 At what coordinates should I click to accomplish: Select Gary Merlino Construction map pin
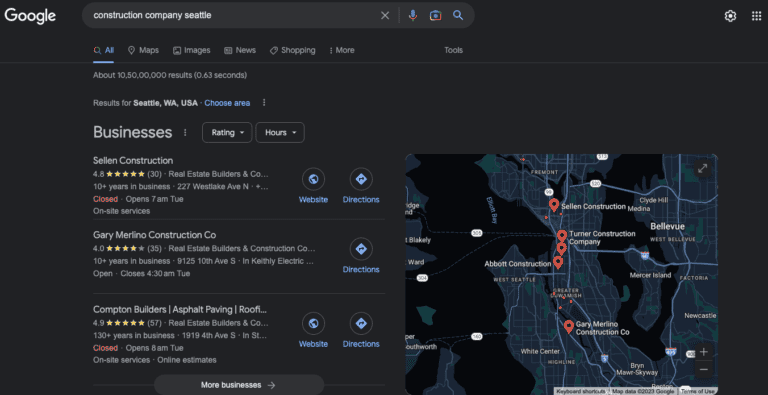point(569,326)
